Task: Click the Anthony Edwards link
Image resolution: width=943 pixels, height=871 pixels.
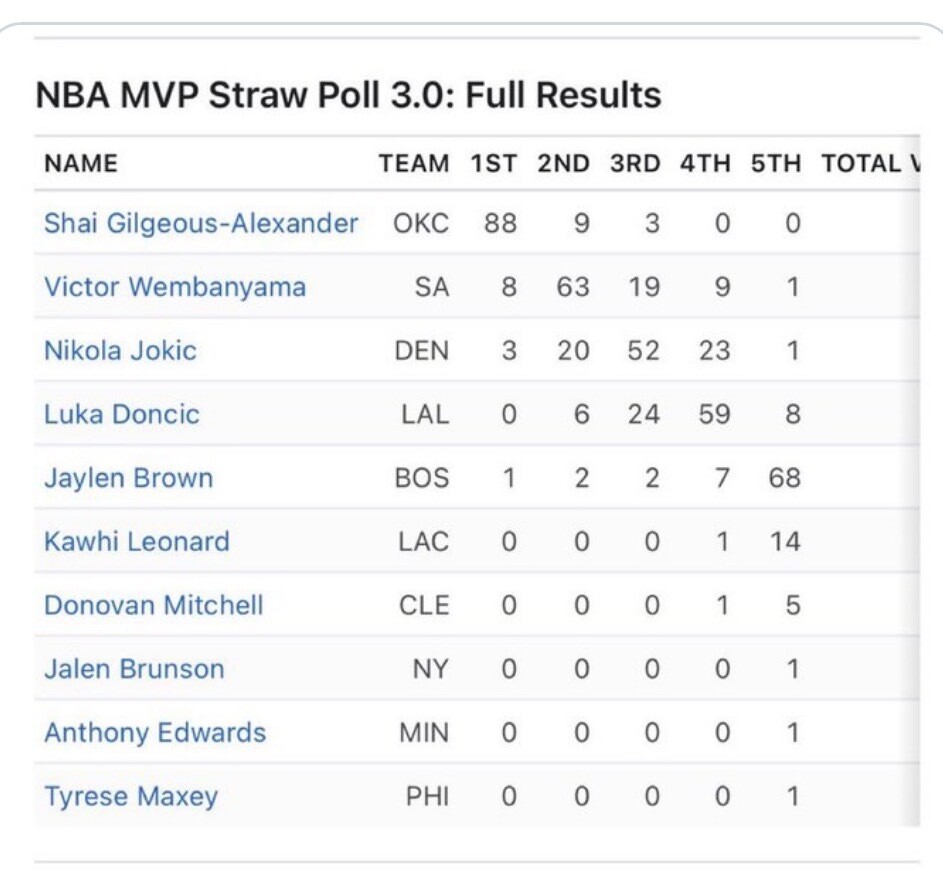Action: (x=155, y=733)
